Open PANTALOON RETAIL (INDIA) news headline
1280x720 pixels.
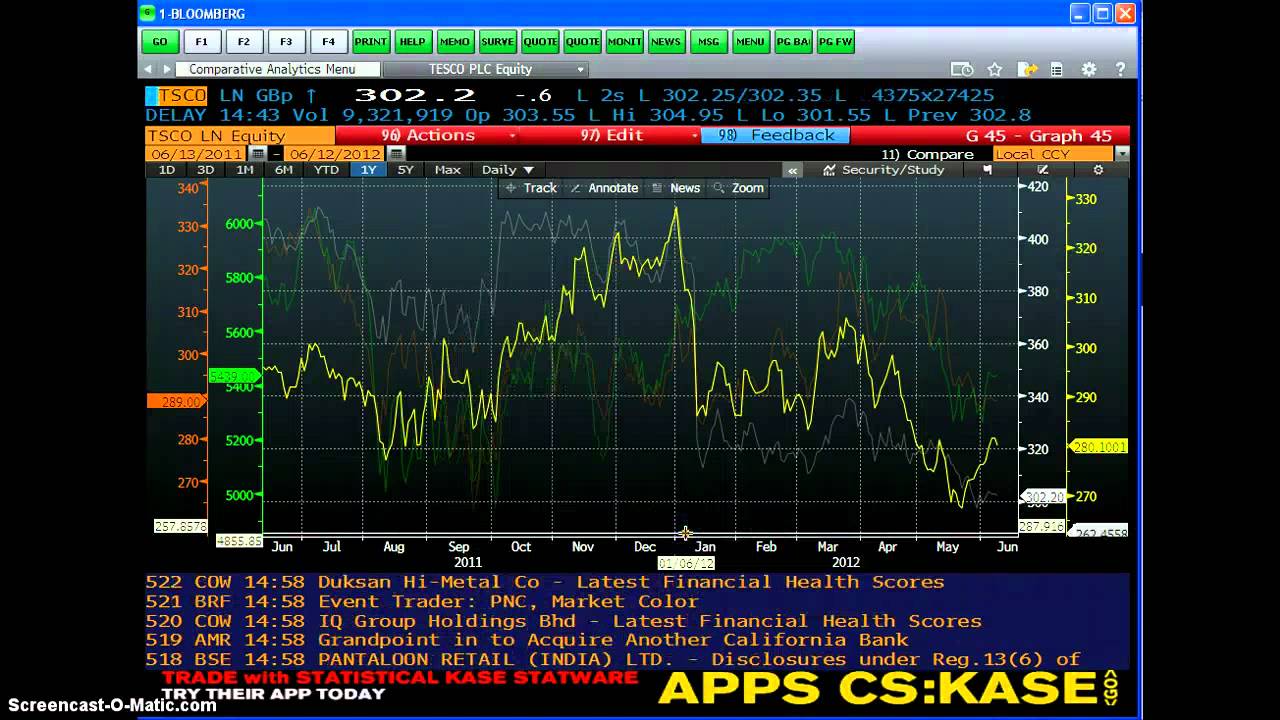pyautogui.click(x=637, y=659)
